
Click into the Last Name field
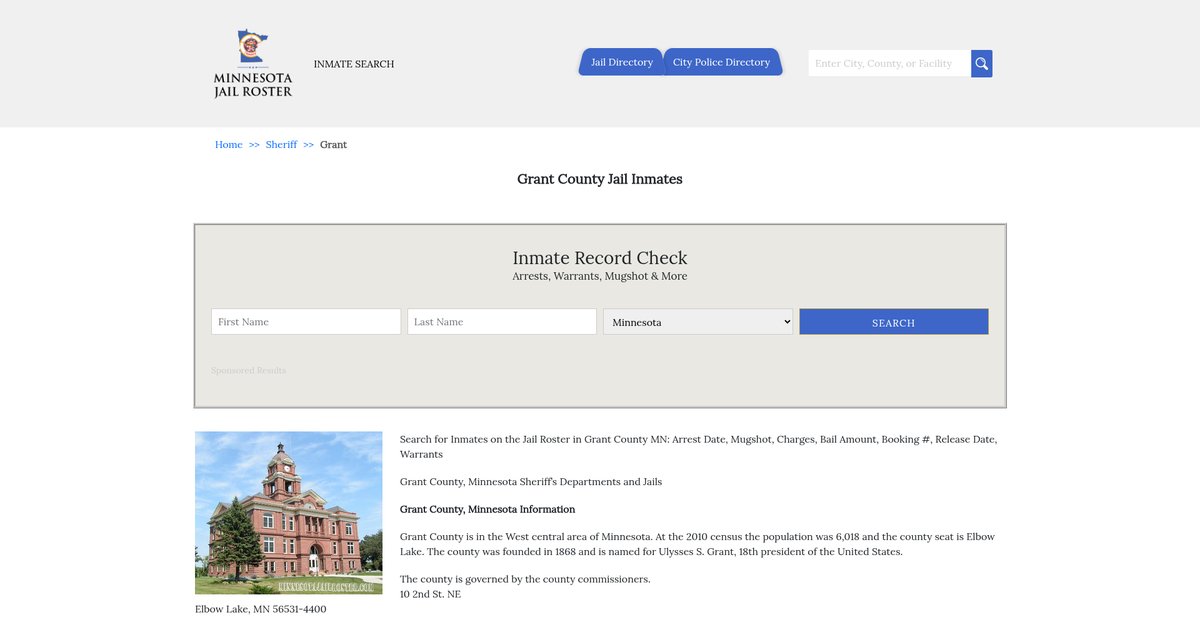502,322
